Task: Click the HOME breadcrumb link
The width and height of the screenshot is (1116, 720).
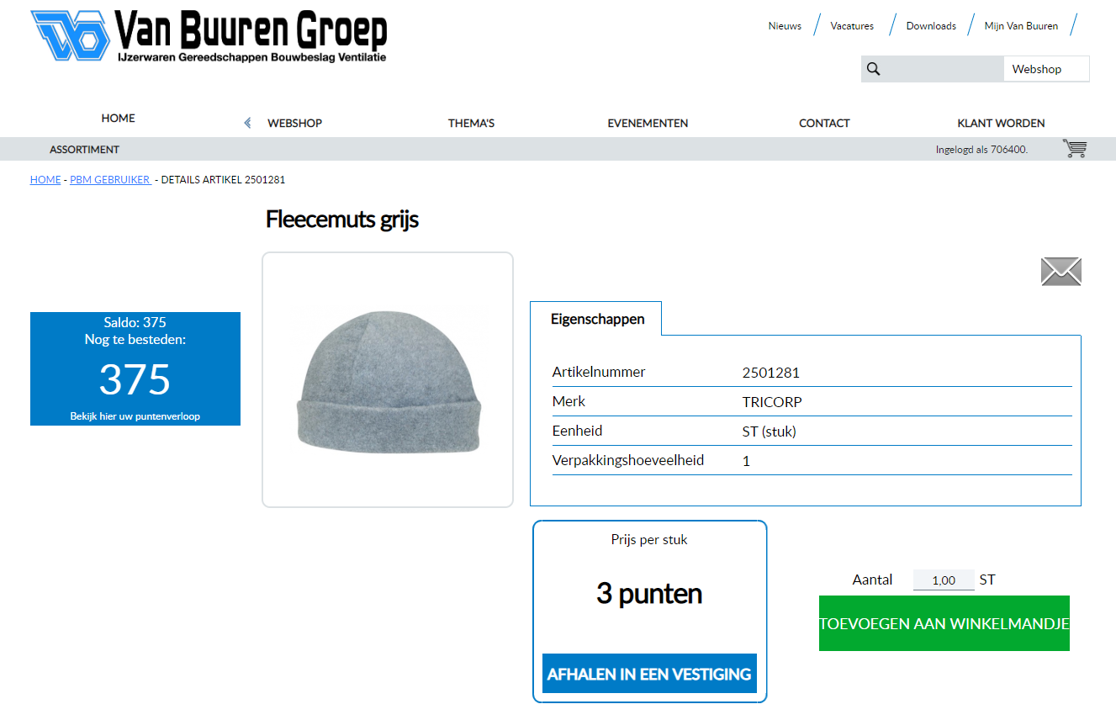Action: pos(46,179)
